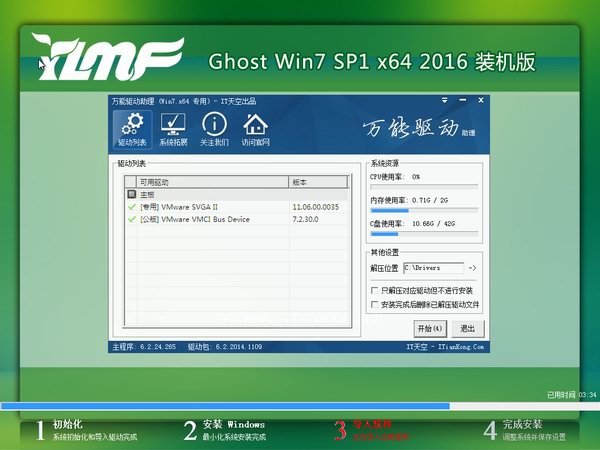Click the browse arrow next to C:\Drivers
Viewport: 600px width, 450px height.
tap(472, 268)
